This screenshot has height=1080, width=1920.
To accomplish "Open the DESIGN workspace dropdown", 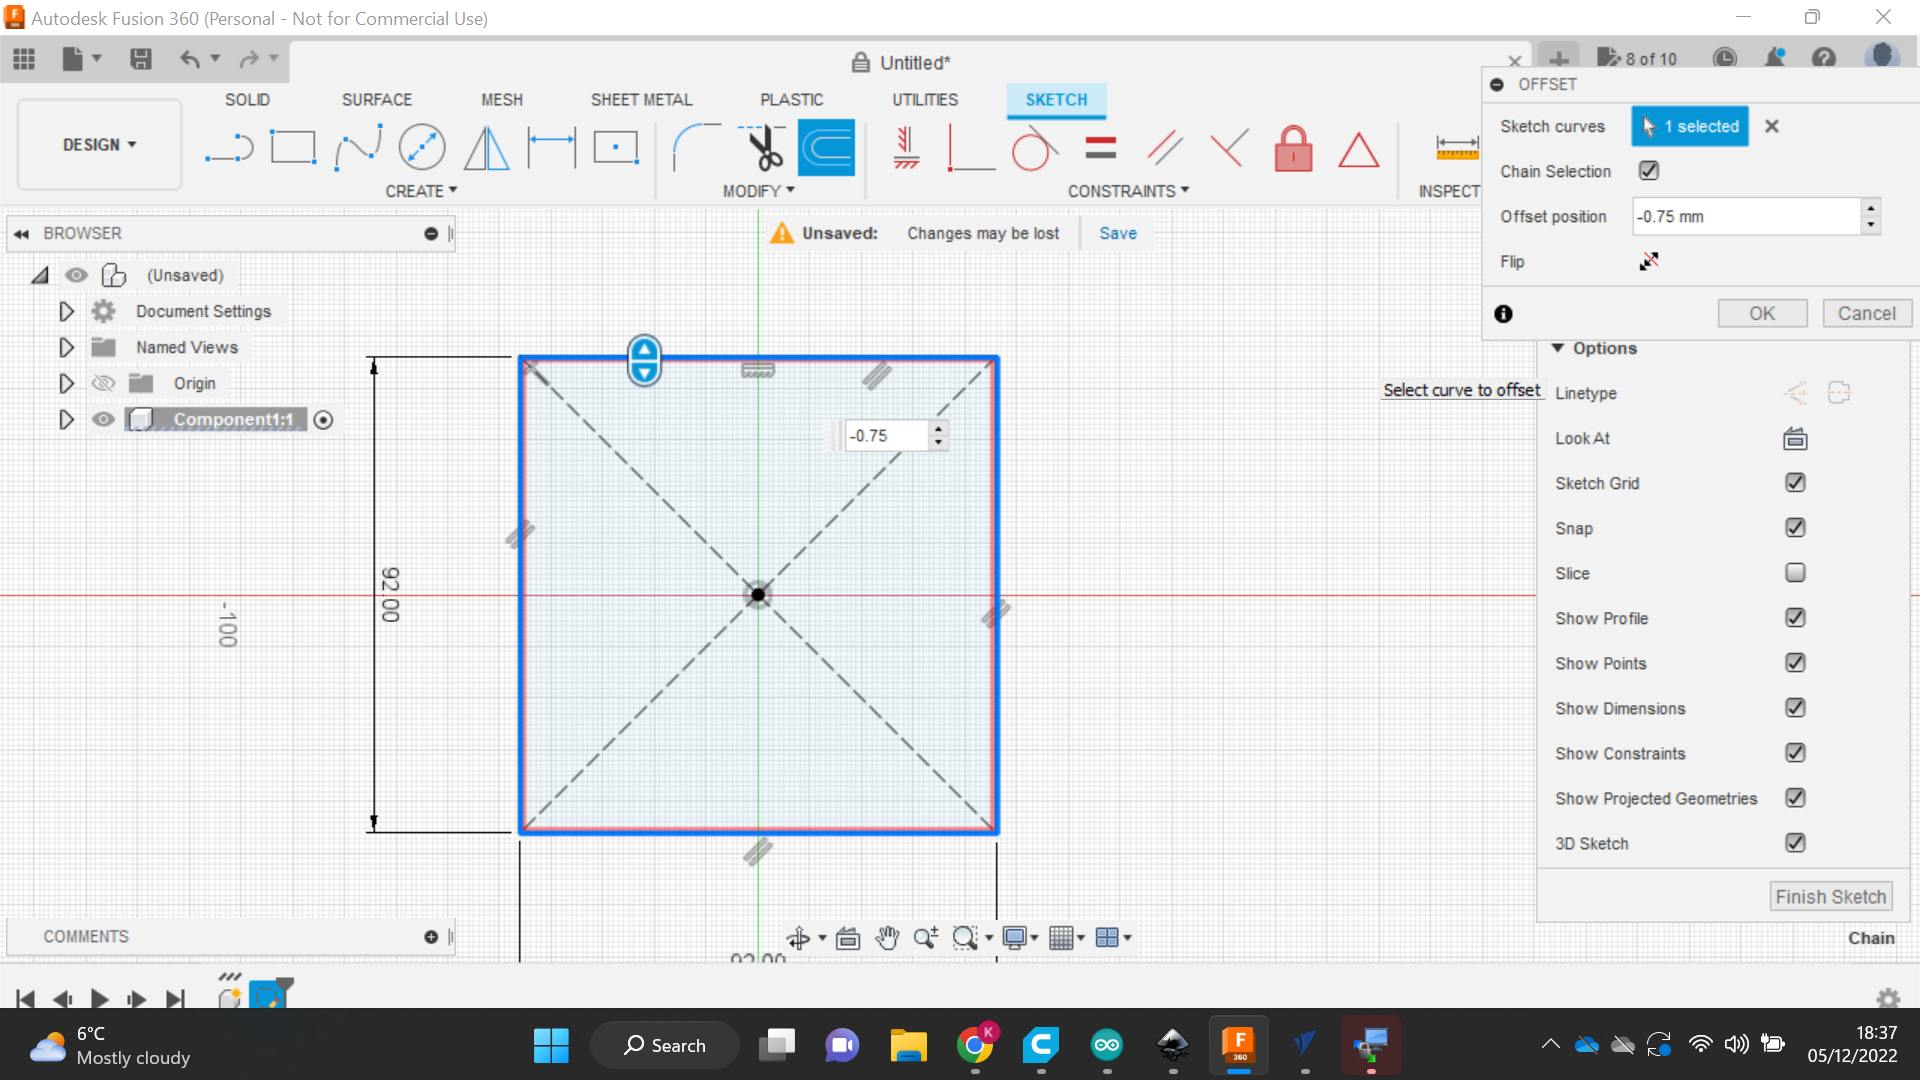I will click(99, 145).
